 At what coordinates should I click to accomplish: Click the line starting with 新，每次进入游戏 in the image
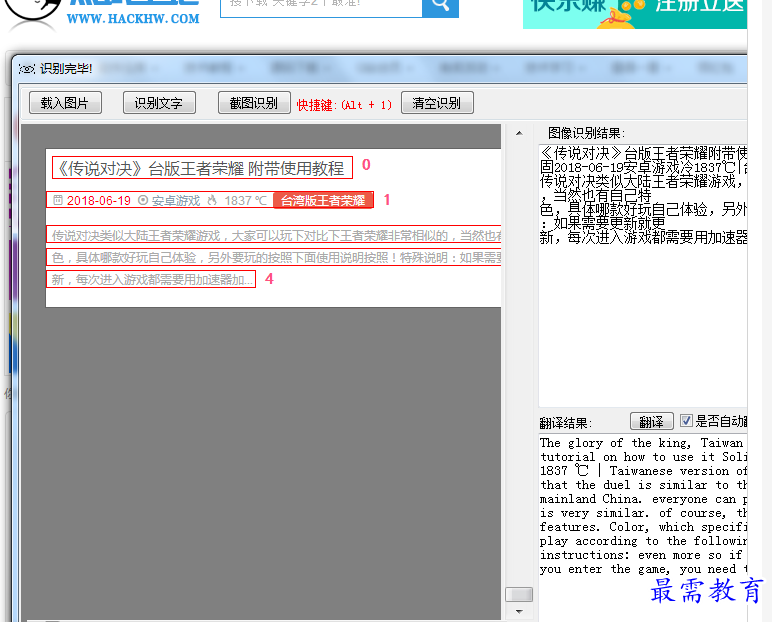(x=151, y=279)
